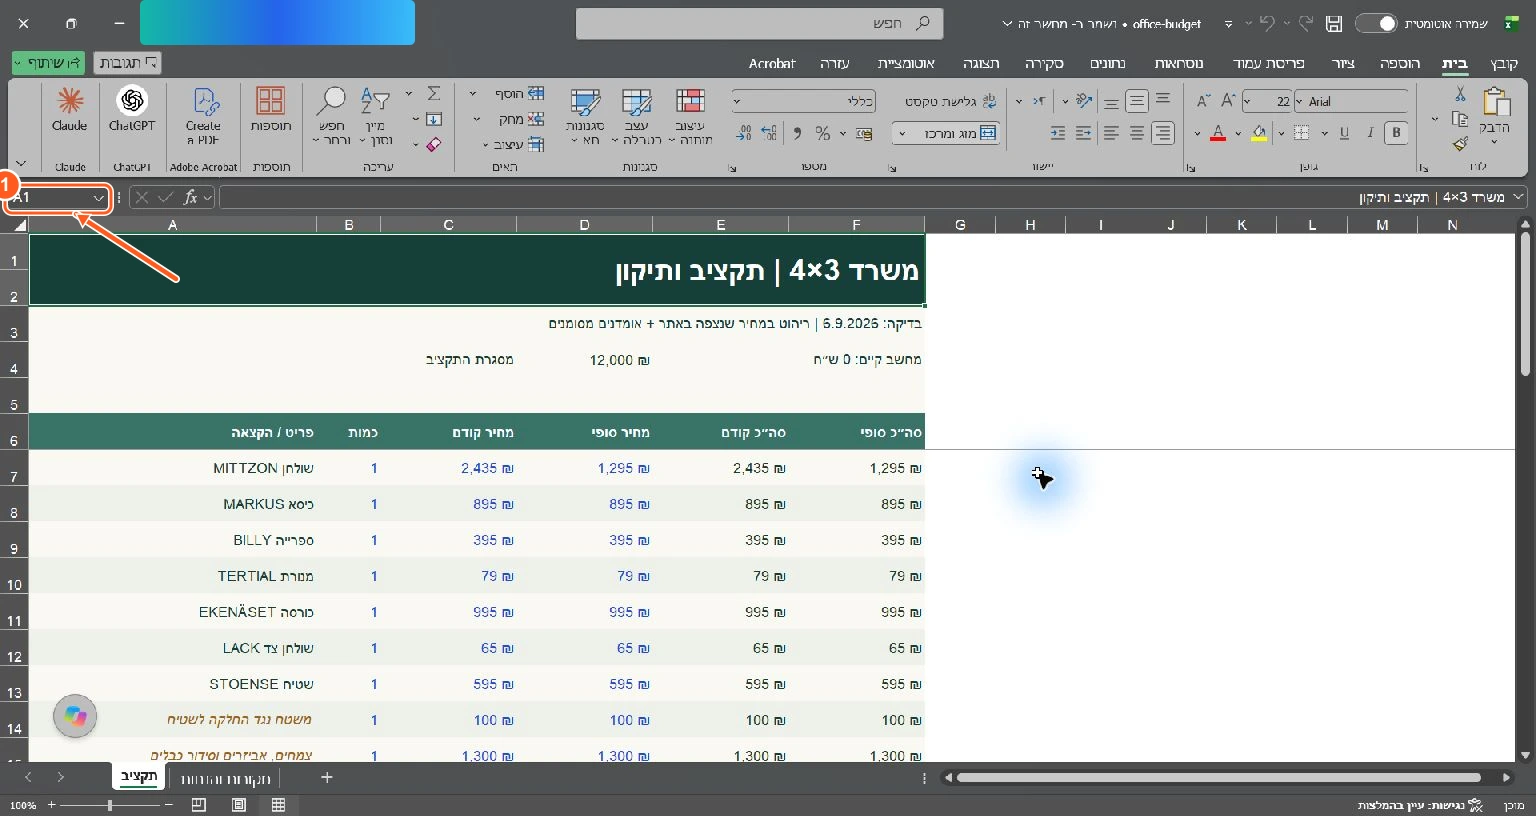Open Cell Styles icon
This screenshot has height=816, width=1536.
(585, 102)
